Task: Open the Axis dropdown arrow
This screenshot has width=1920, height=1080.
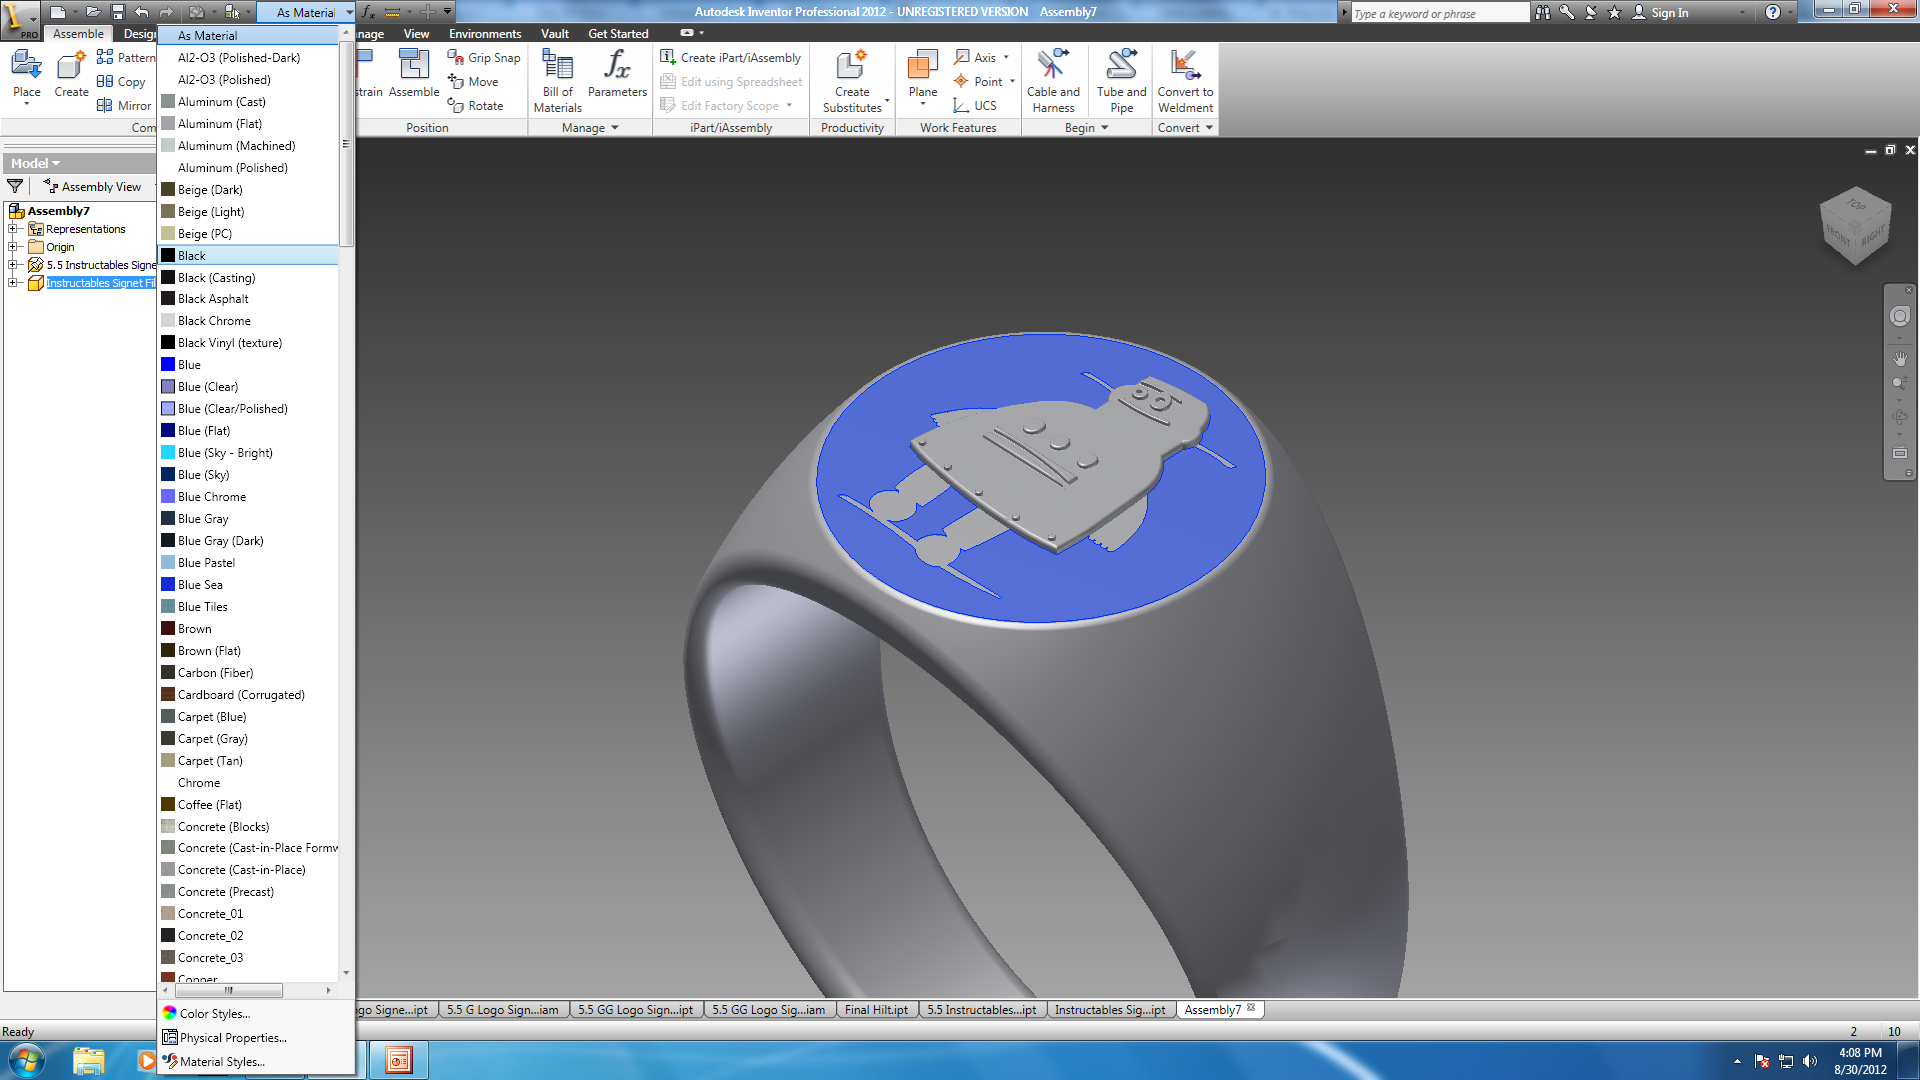Action: point(1006,58)
